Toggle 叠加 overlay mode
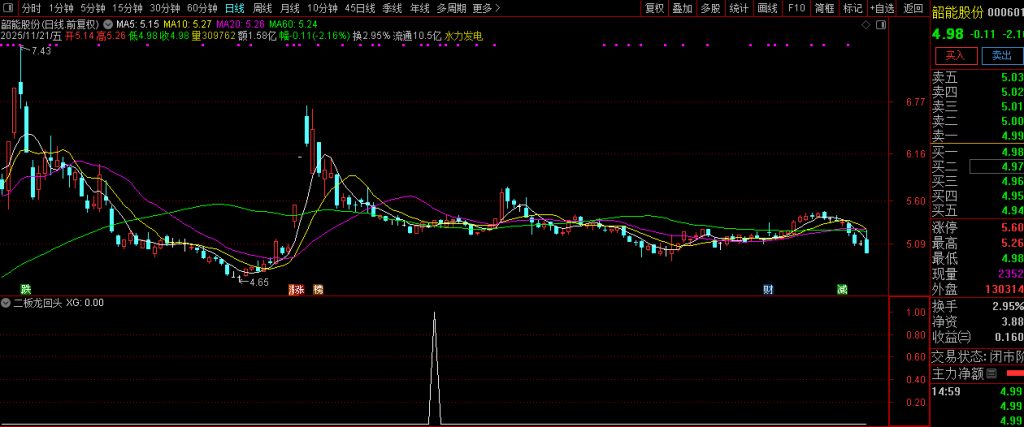The image size is (1024, 427). [682, 8]
